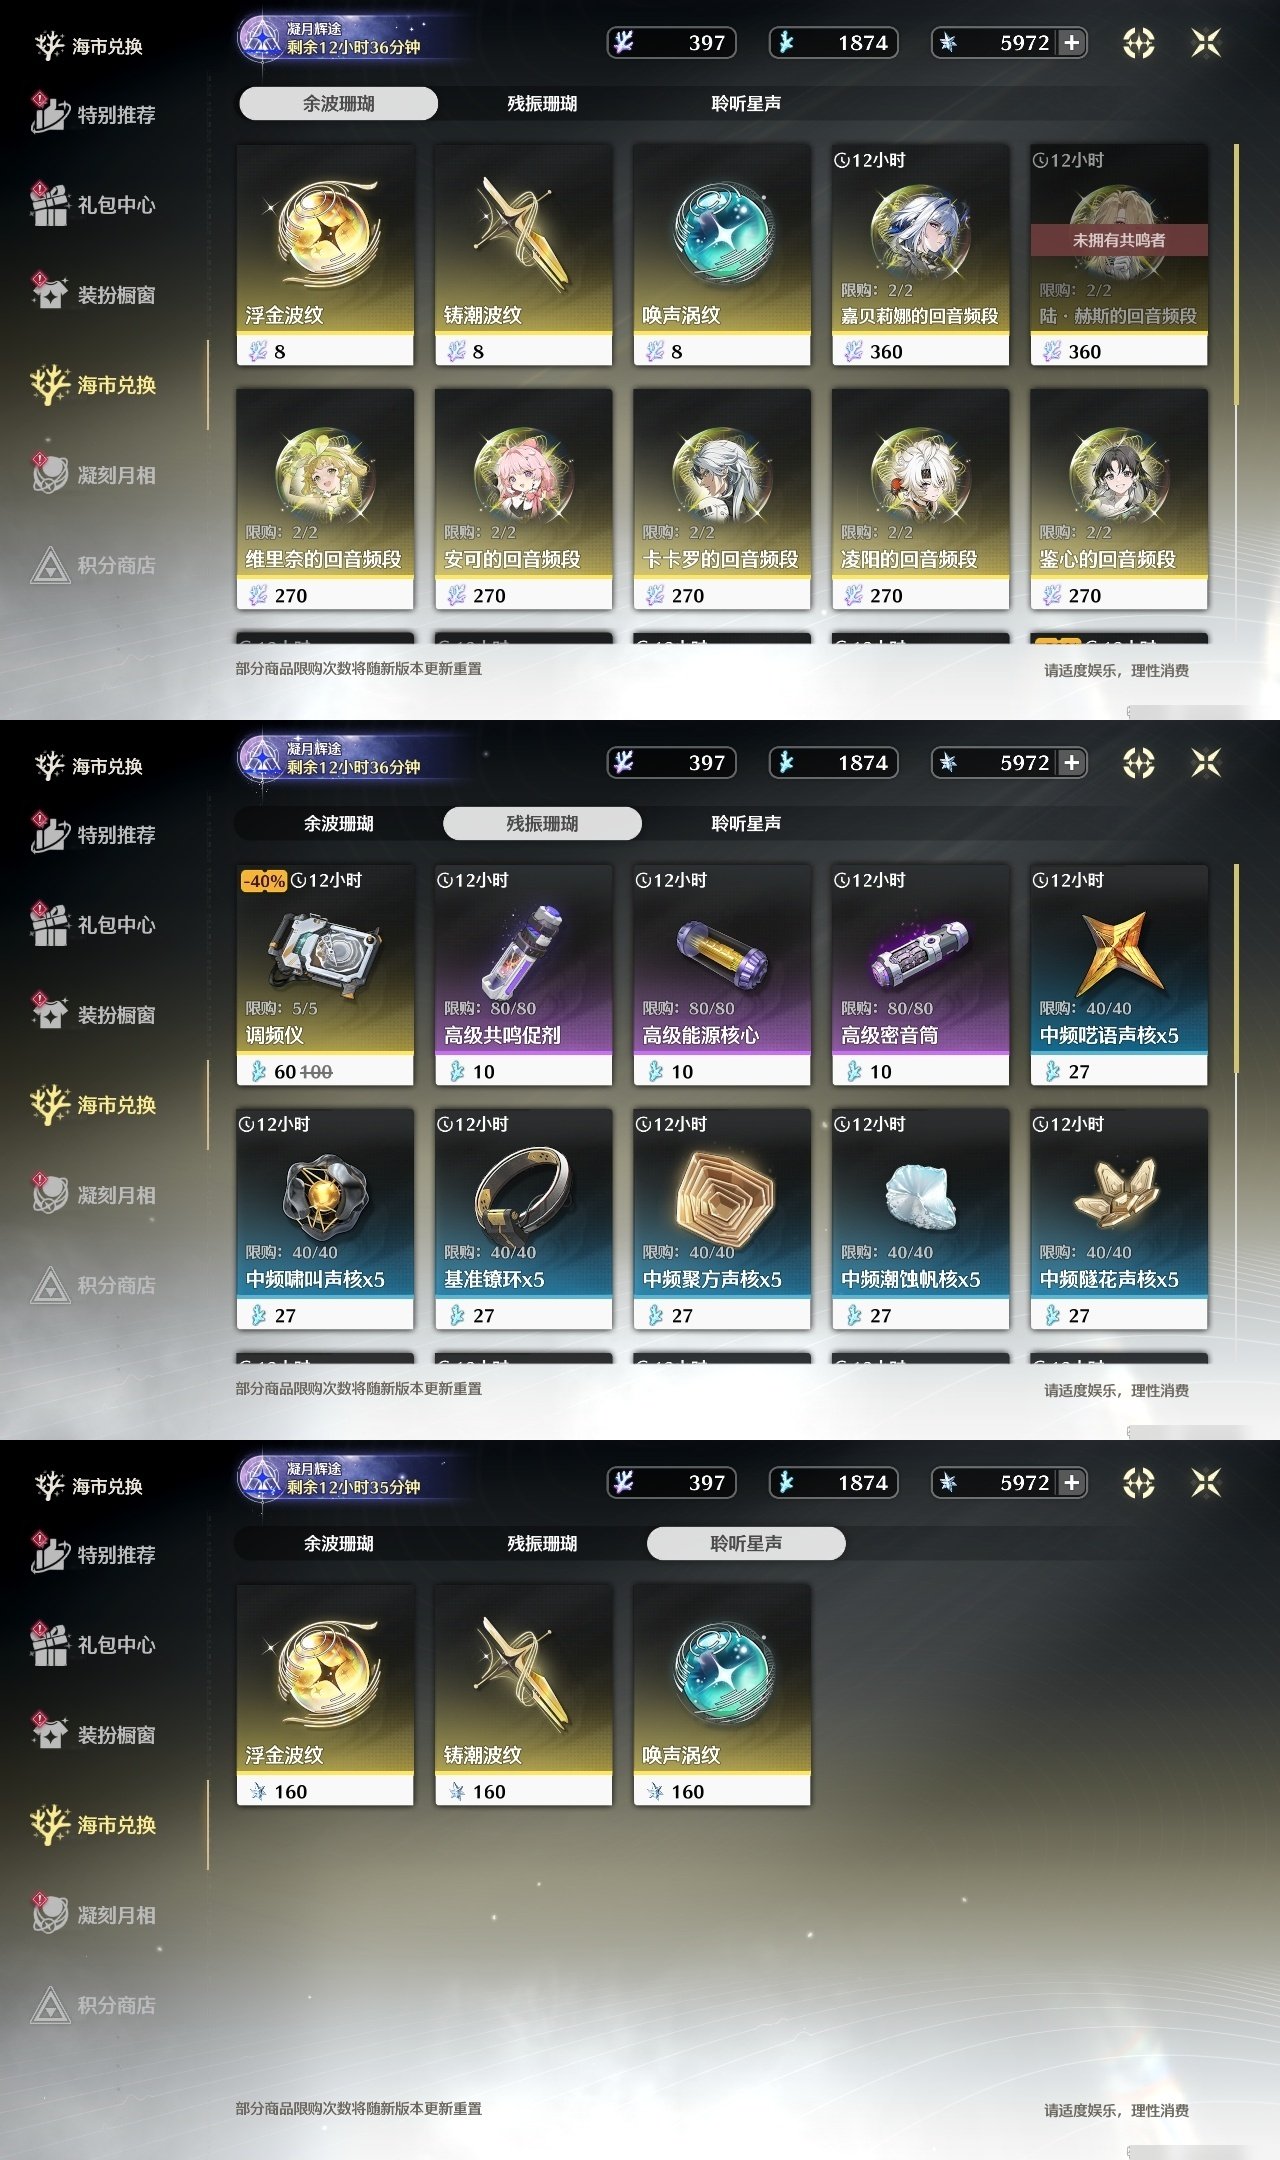Screen dimensions: 1280x2160
Task: Choose 安可的回音频段 echo fragment
Action: (523, 499)
